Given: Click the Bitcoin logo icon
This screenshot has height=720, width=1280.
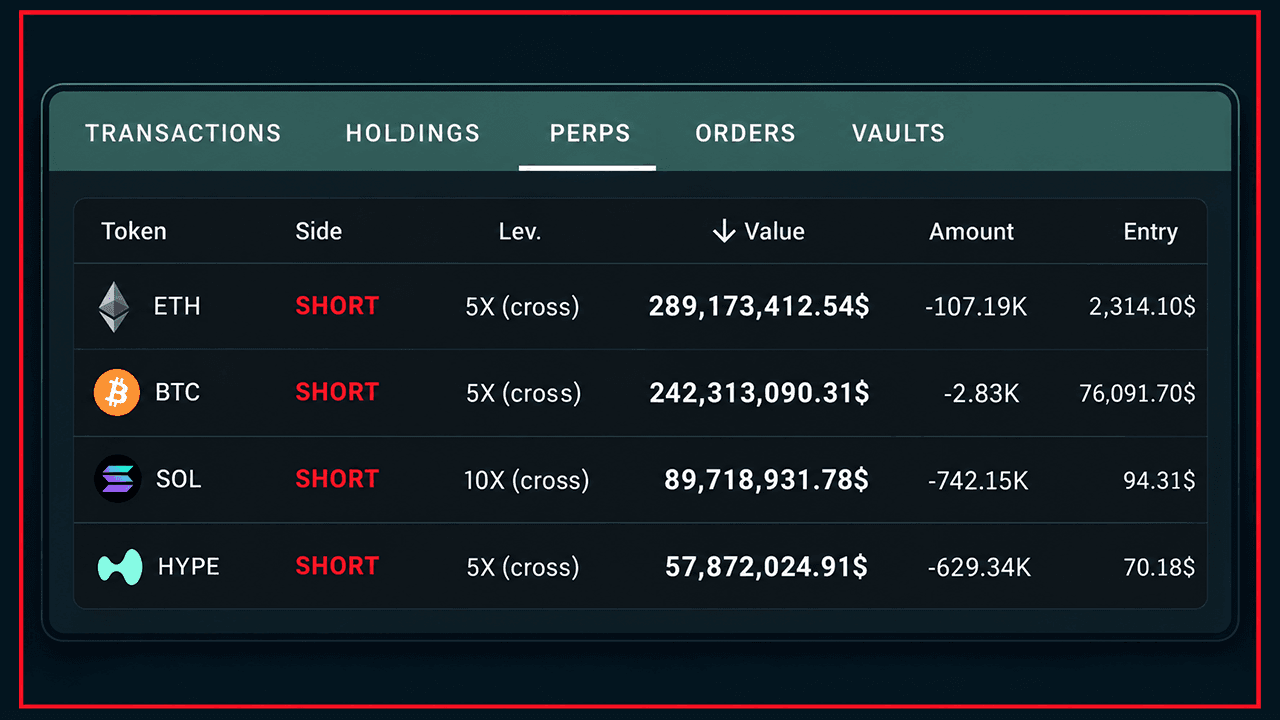Looking at the screenshot, I should click(117, 392).
